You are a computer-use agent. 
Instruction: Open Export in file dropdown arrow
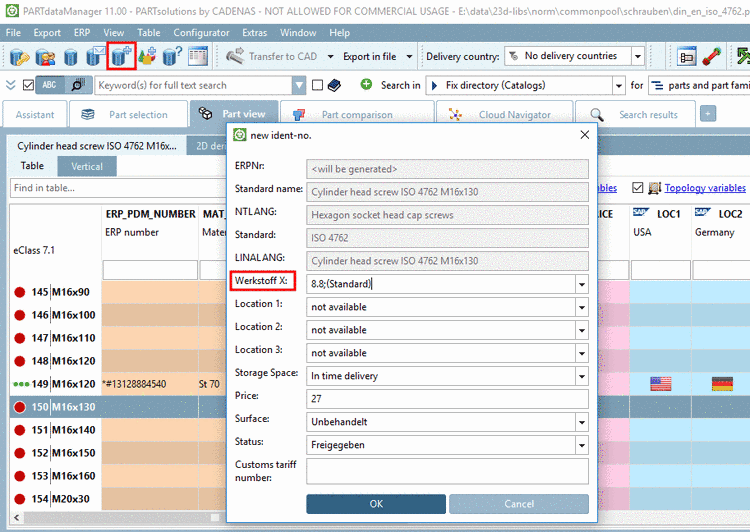[409, 56]
